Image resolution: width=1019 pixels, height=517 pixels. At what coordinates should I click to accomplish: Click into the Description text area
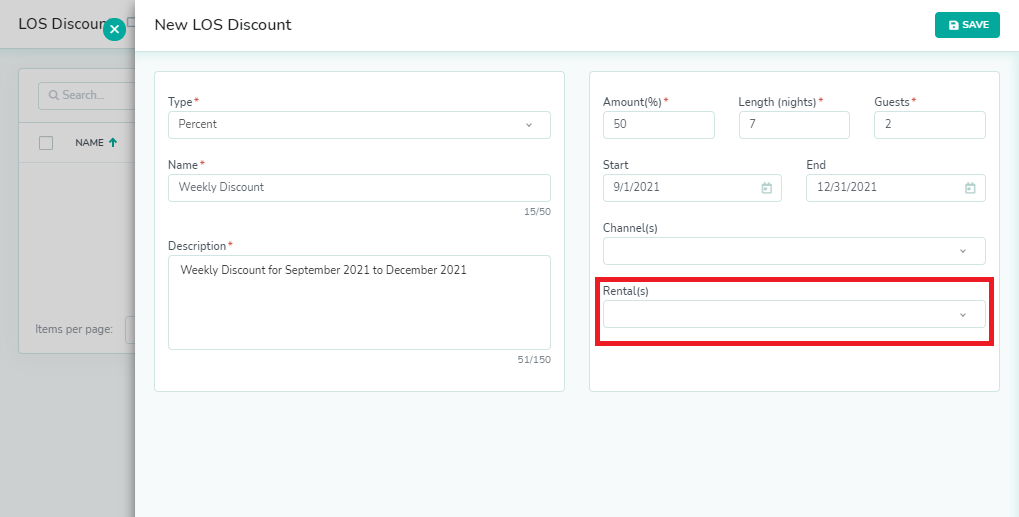pyautogui.click(x=359, y=303)
